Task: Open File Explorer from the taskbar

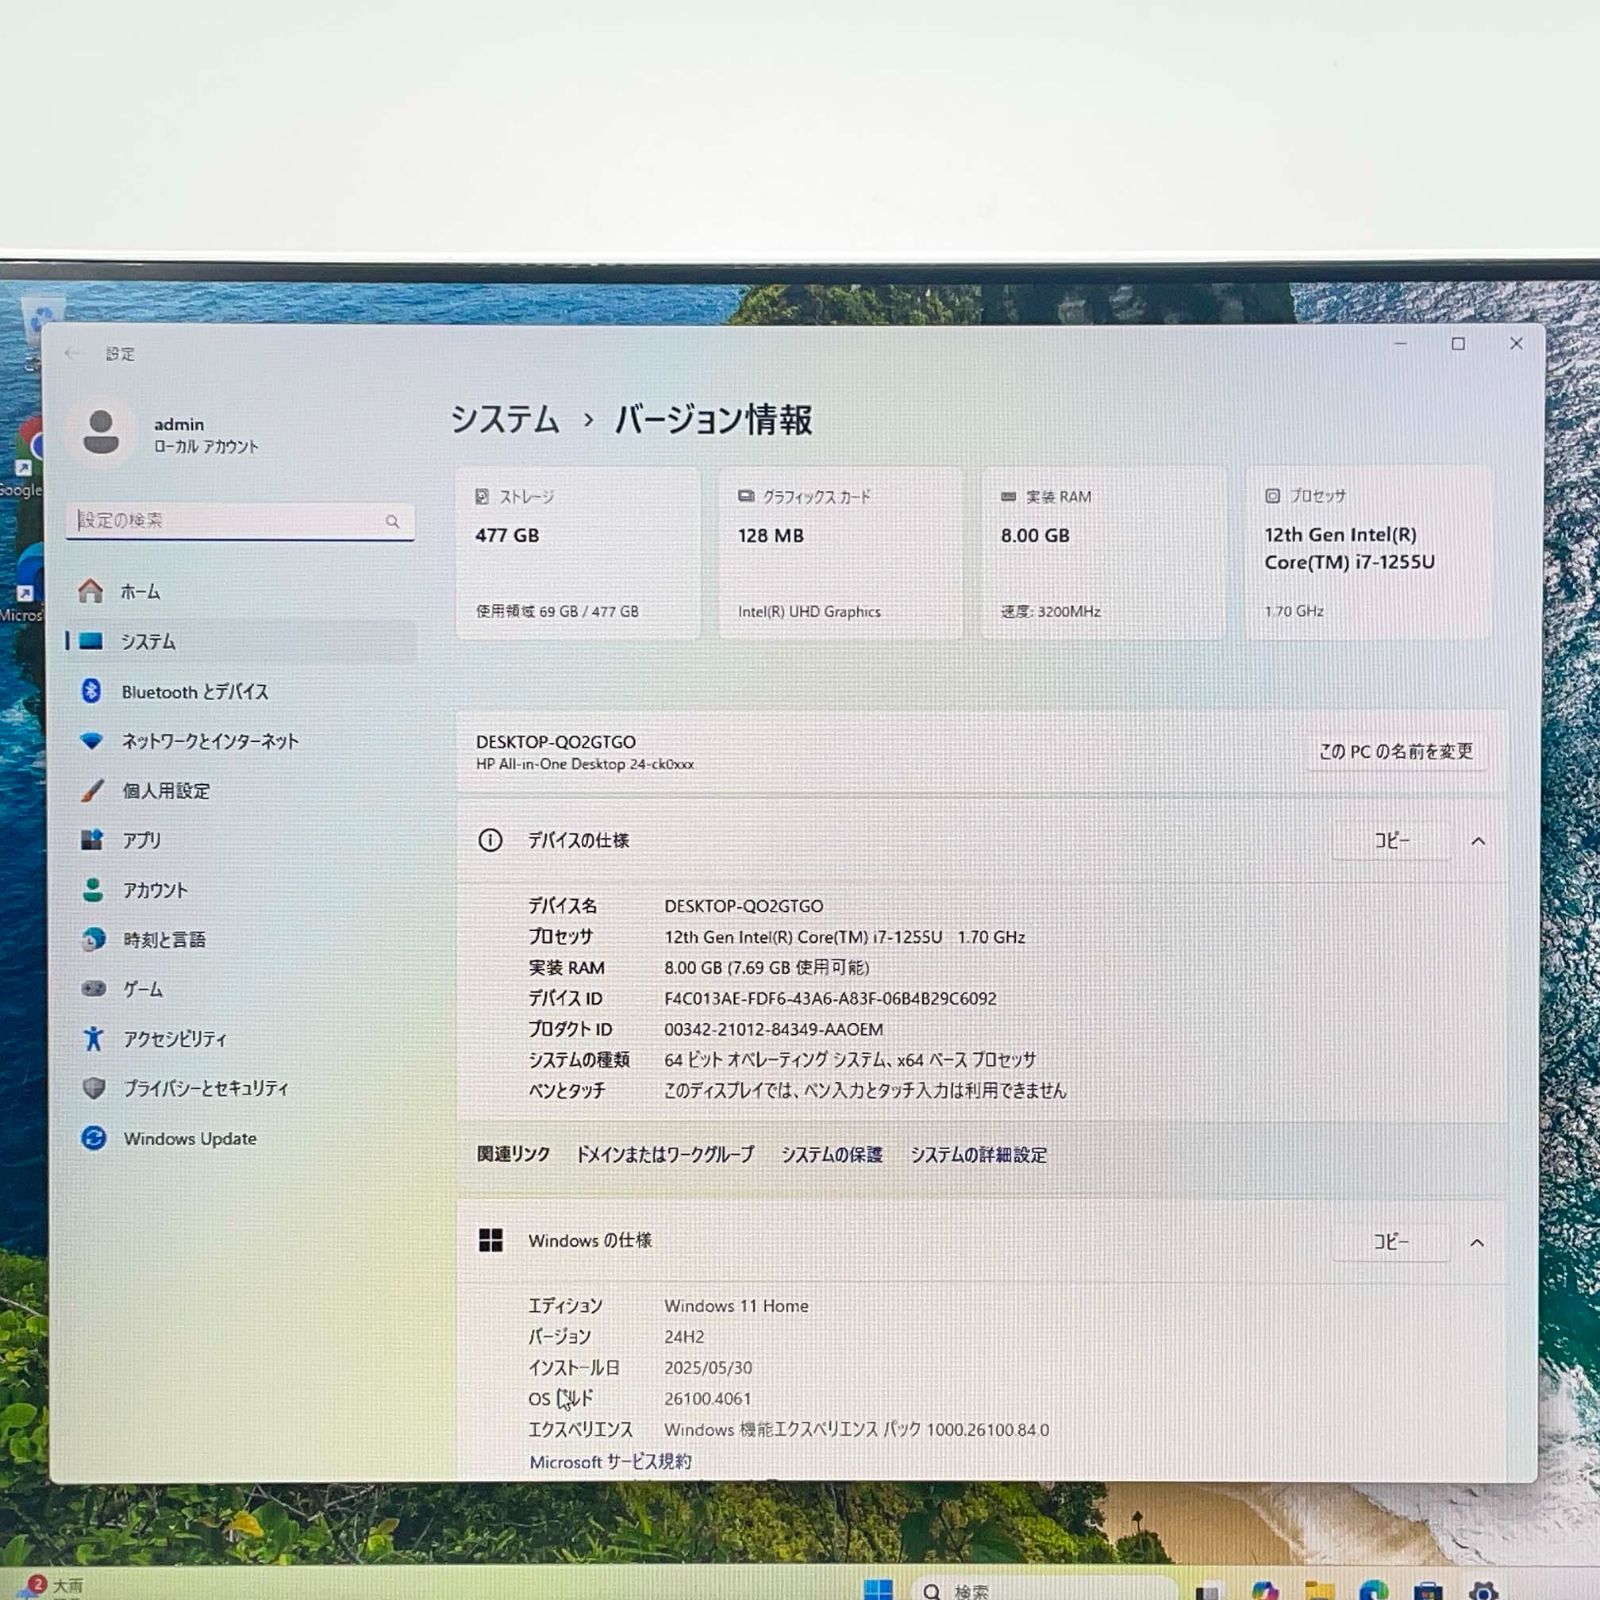Action: [x=1320, y=1591]
